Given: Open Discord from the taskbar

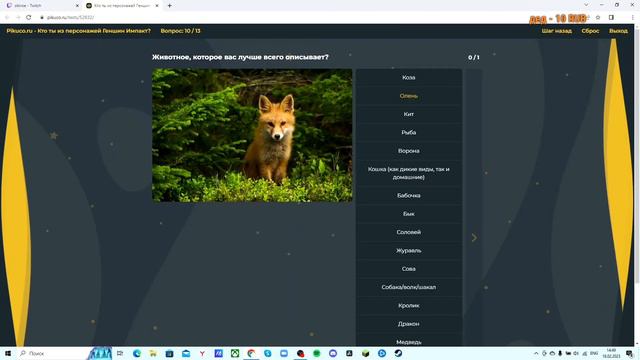Looking at the screenshot, I should 333,353.
